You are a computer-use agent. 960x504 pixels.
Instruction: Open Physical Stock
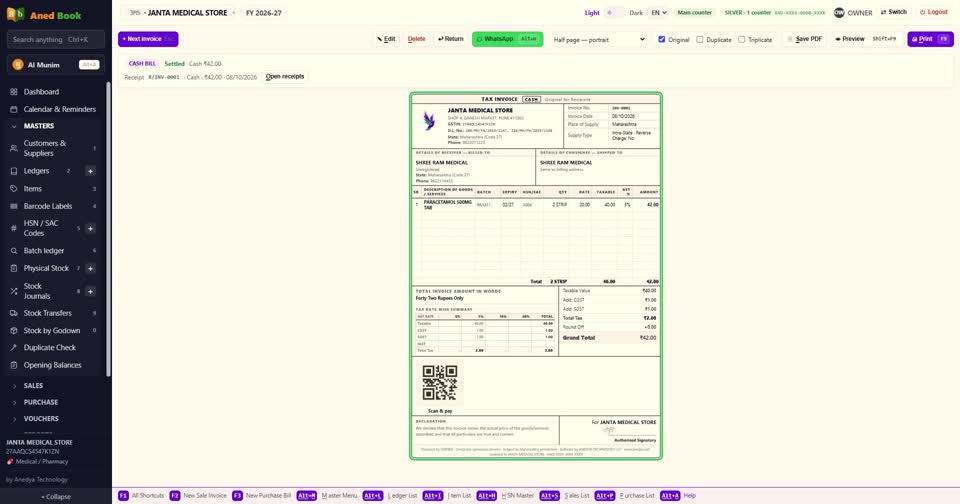46,268
